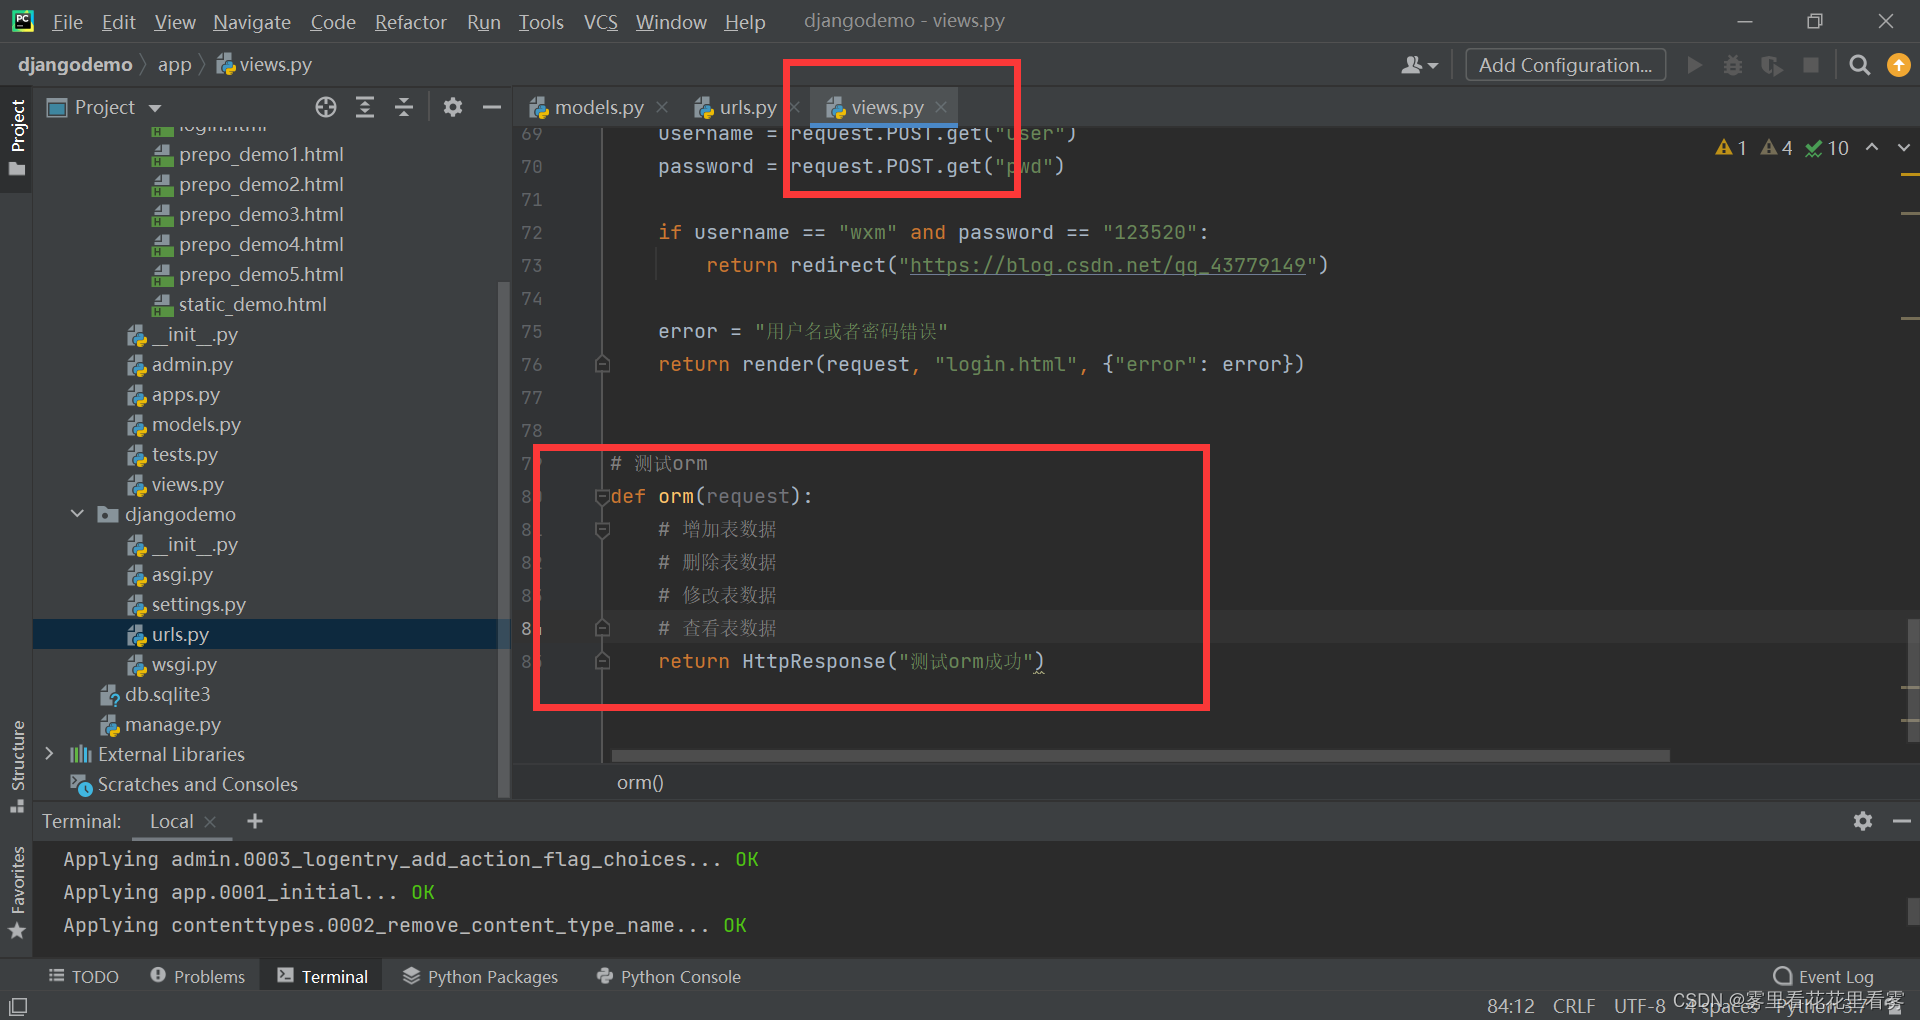Select admin.py in project tree
1920x1020 pixels.
point(192,364)
